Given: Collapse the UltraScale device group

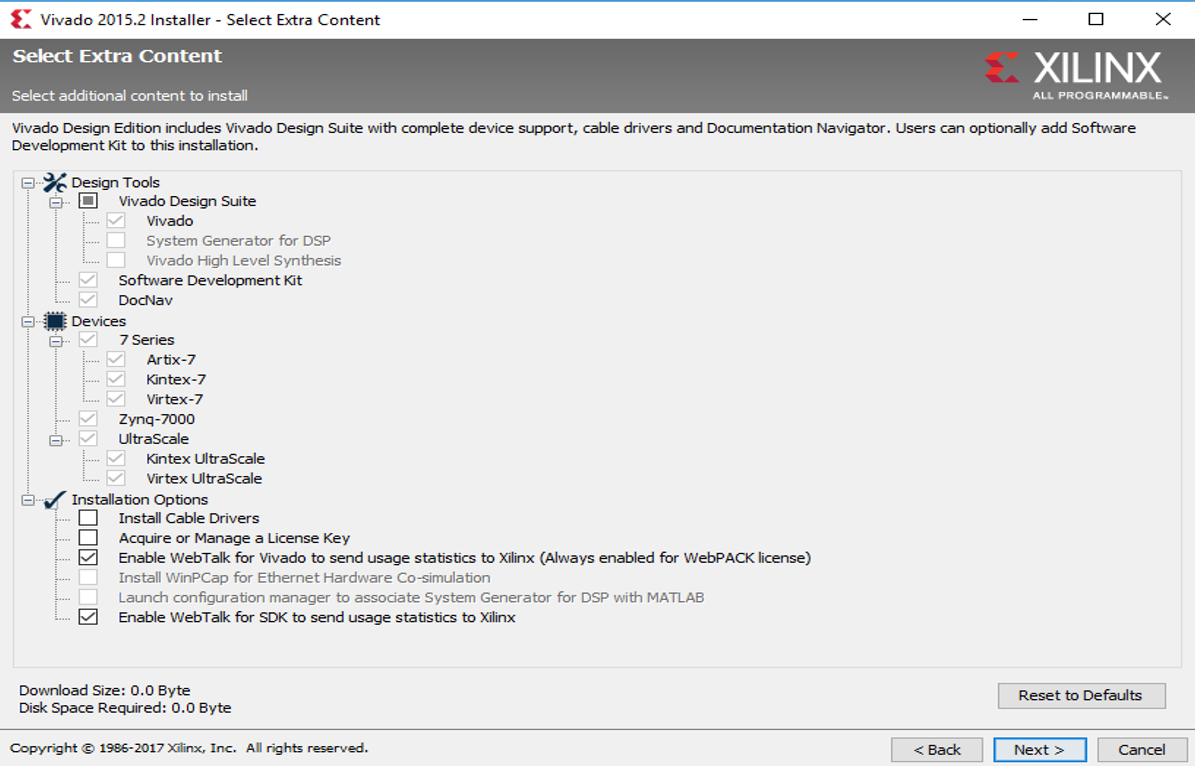Looking at the screenshot, I should coord(55,440).
